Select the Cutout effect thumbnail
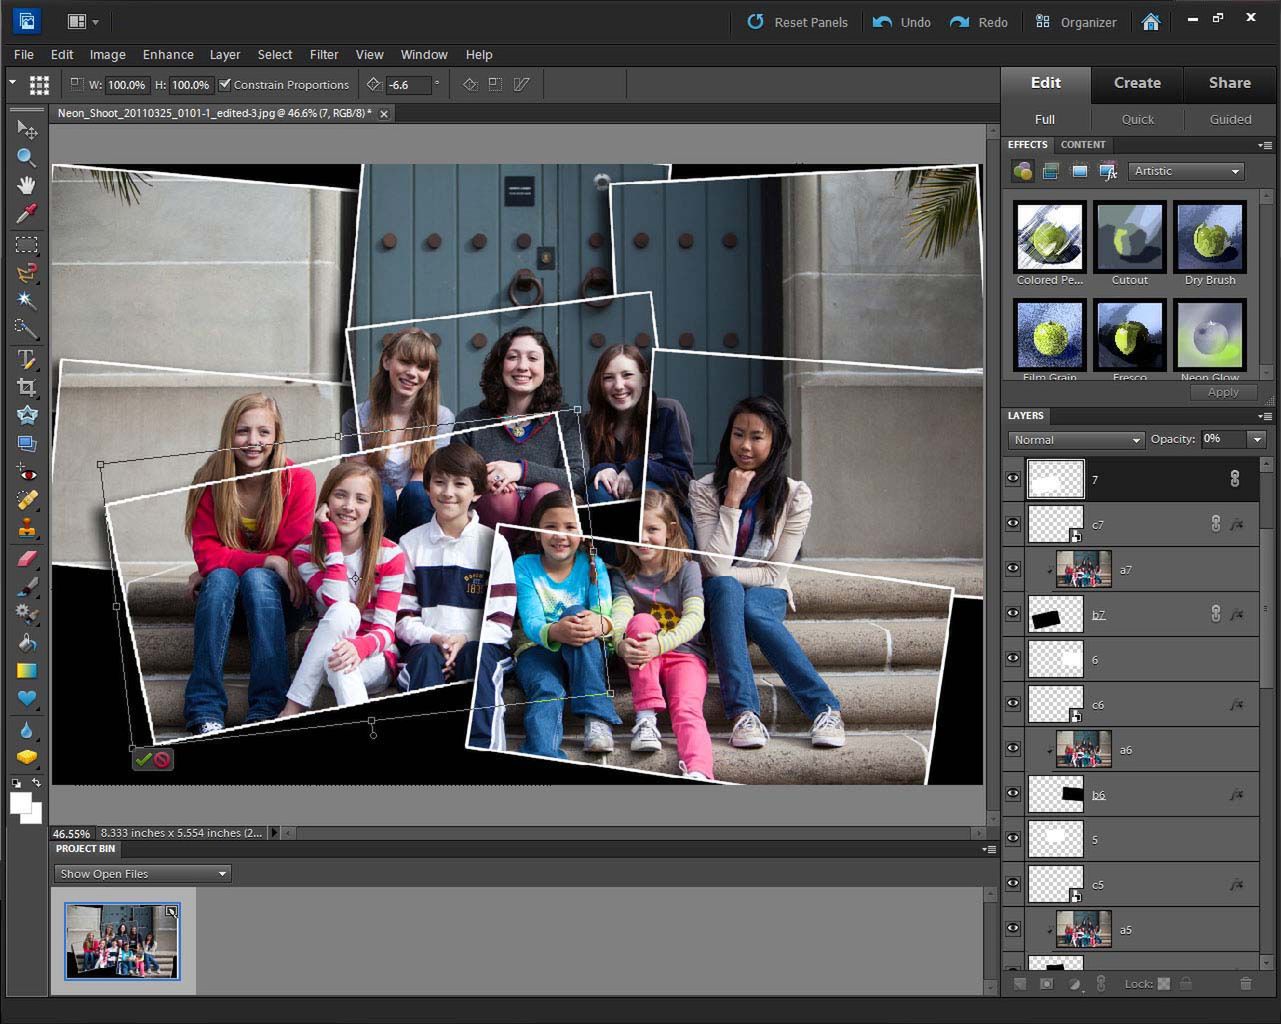 click(1129, 236)
